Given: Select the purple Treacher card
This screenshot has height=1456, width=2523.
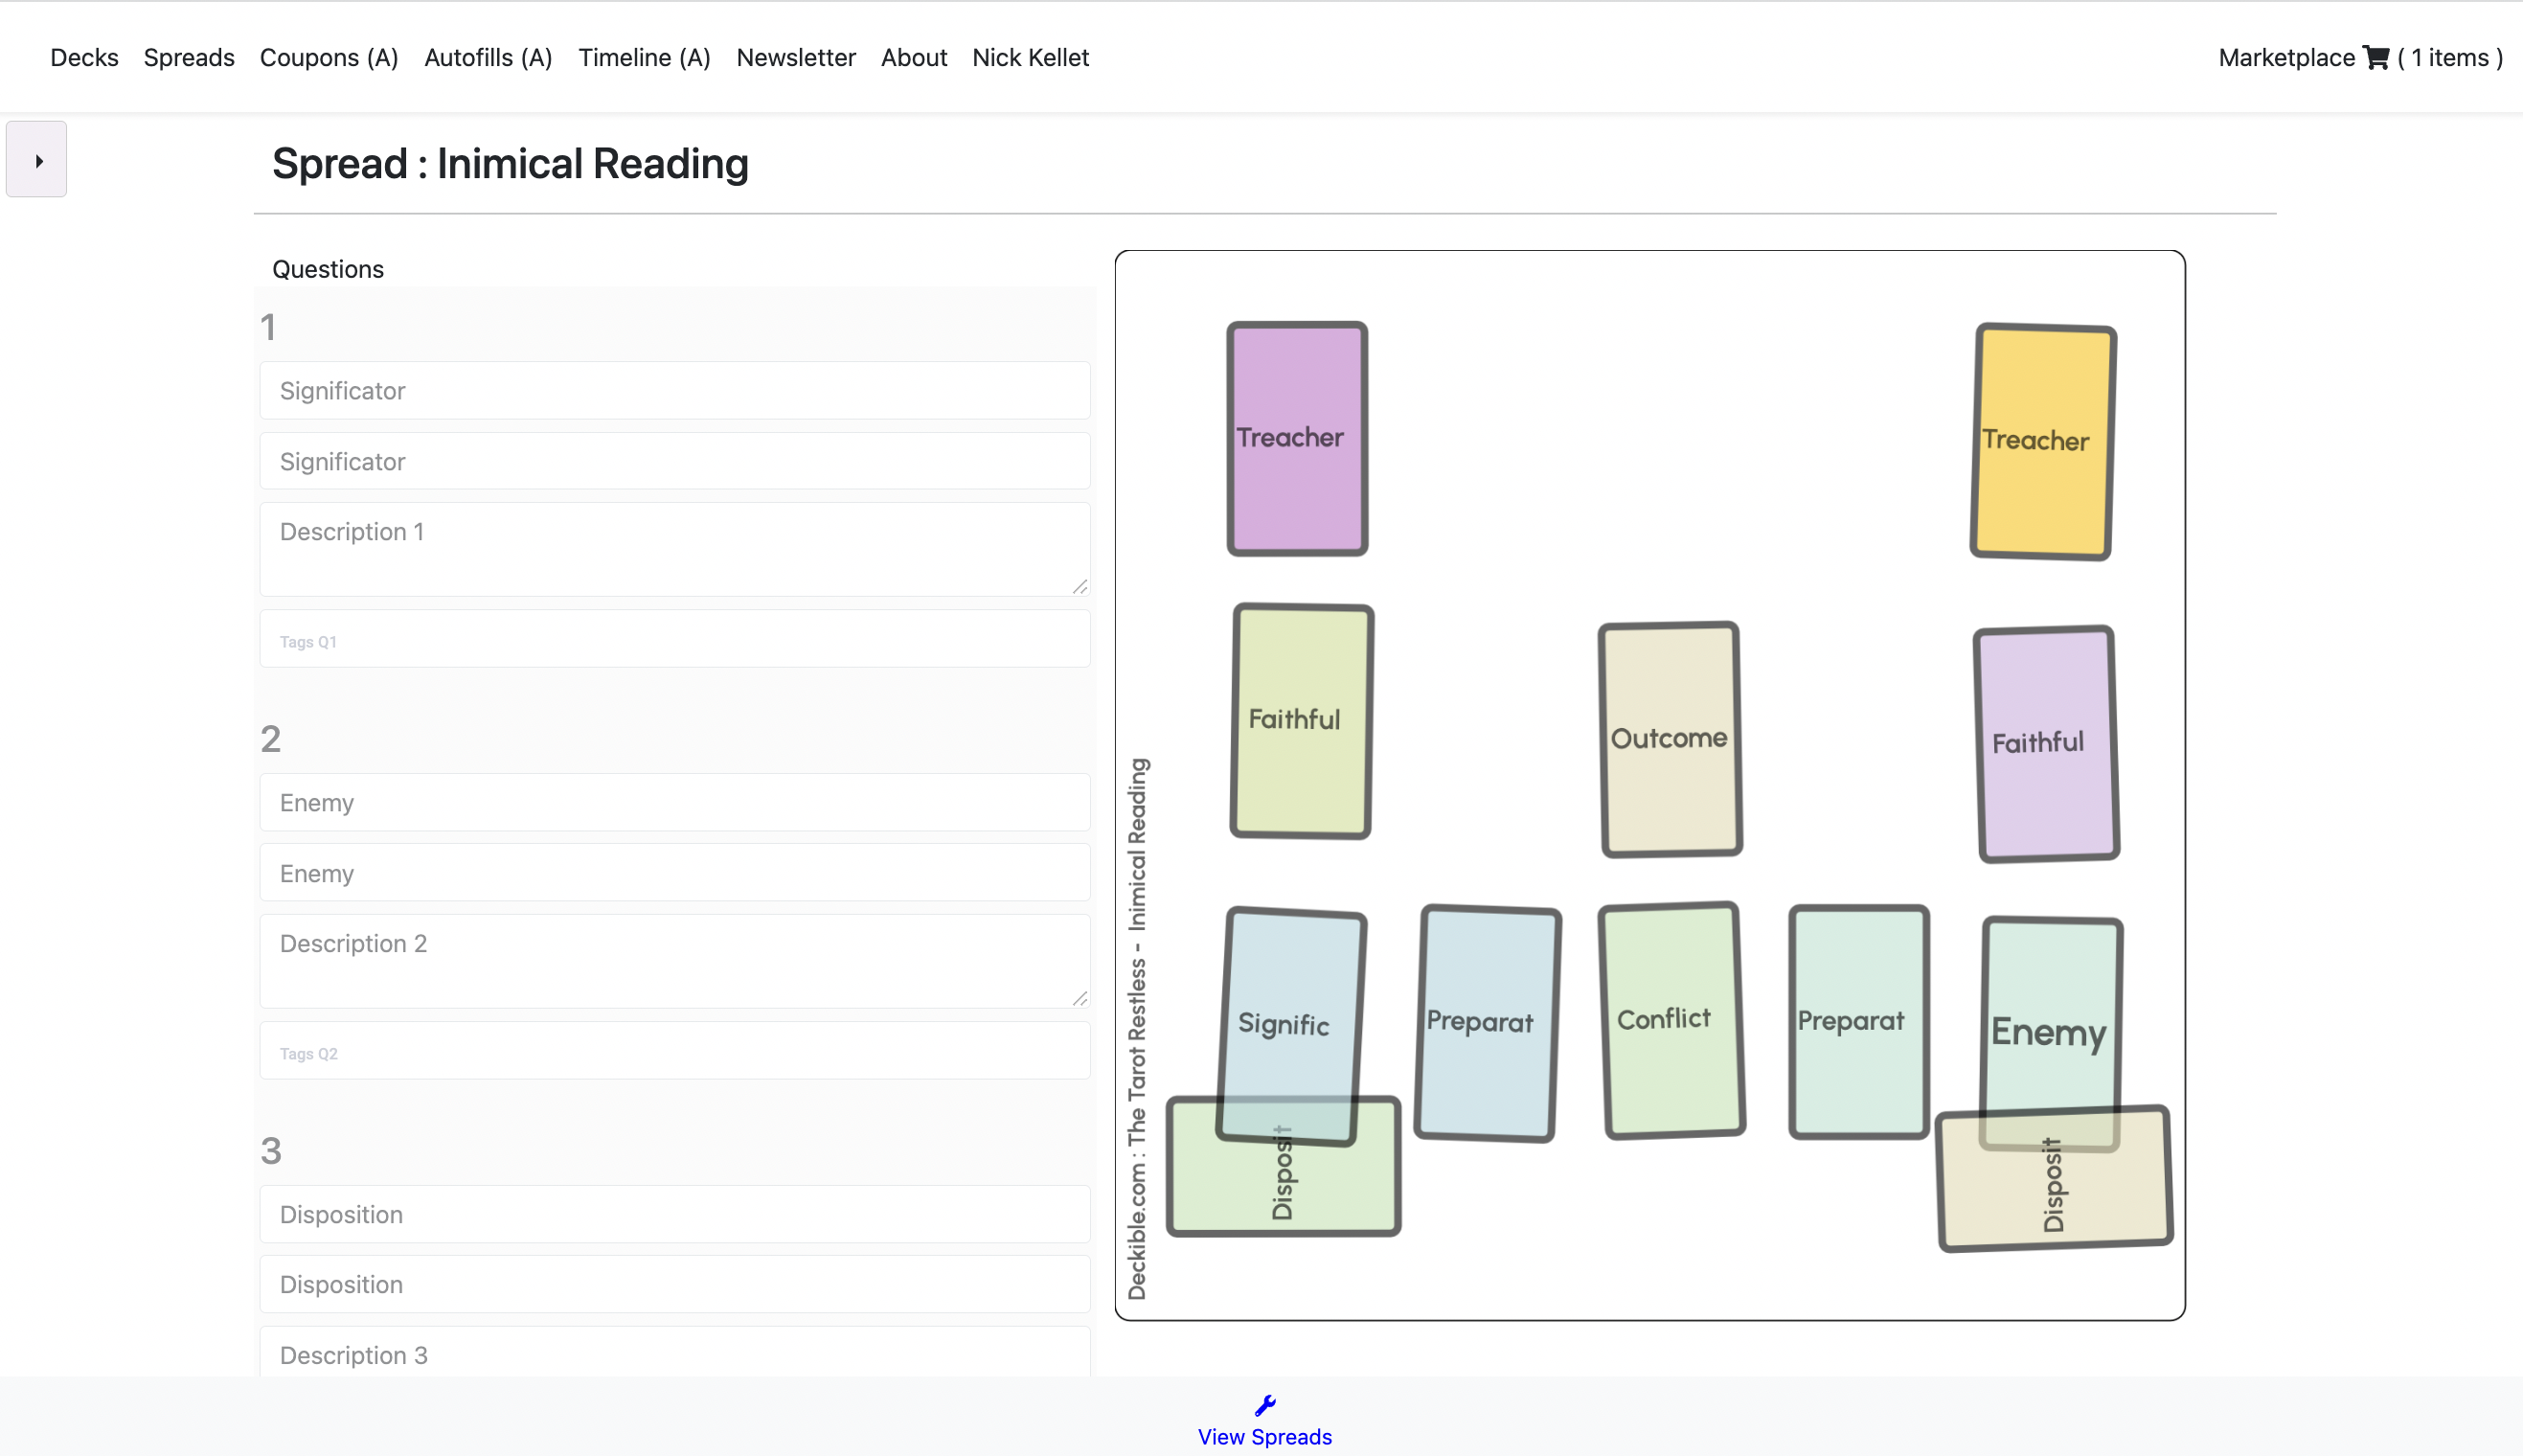Looking at the screenshot, I should [x=1297, y=438].
